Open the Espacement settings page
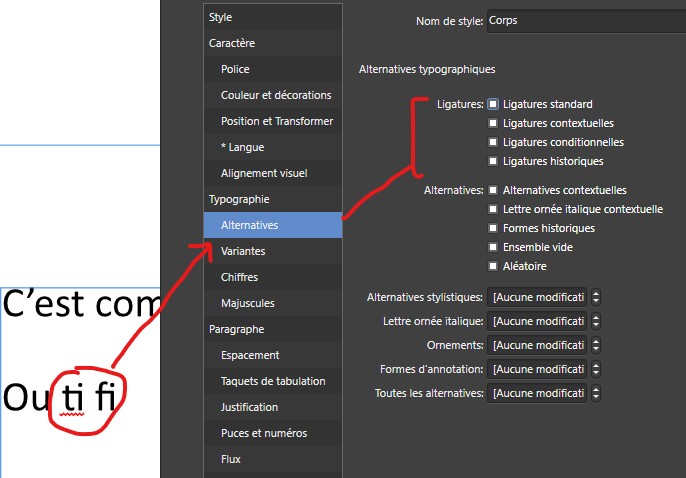The height and width of the screenshot is (478, 686). tap(273, 356)
